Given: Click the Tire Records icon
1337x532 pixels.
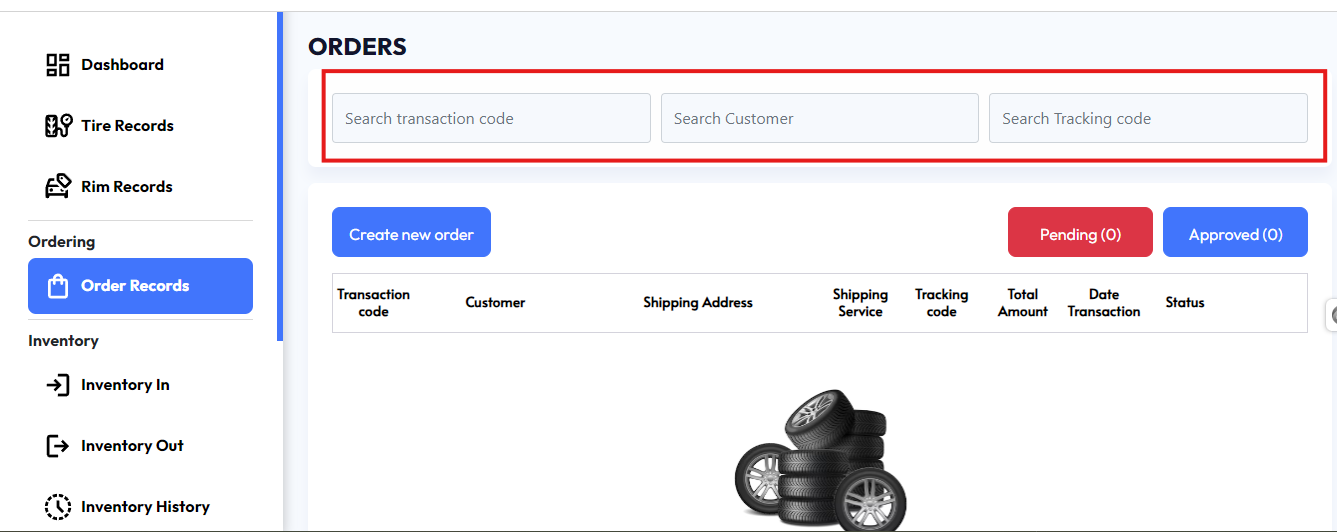Looking at the screenshot, I should (58, 126).
